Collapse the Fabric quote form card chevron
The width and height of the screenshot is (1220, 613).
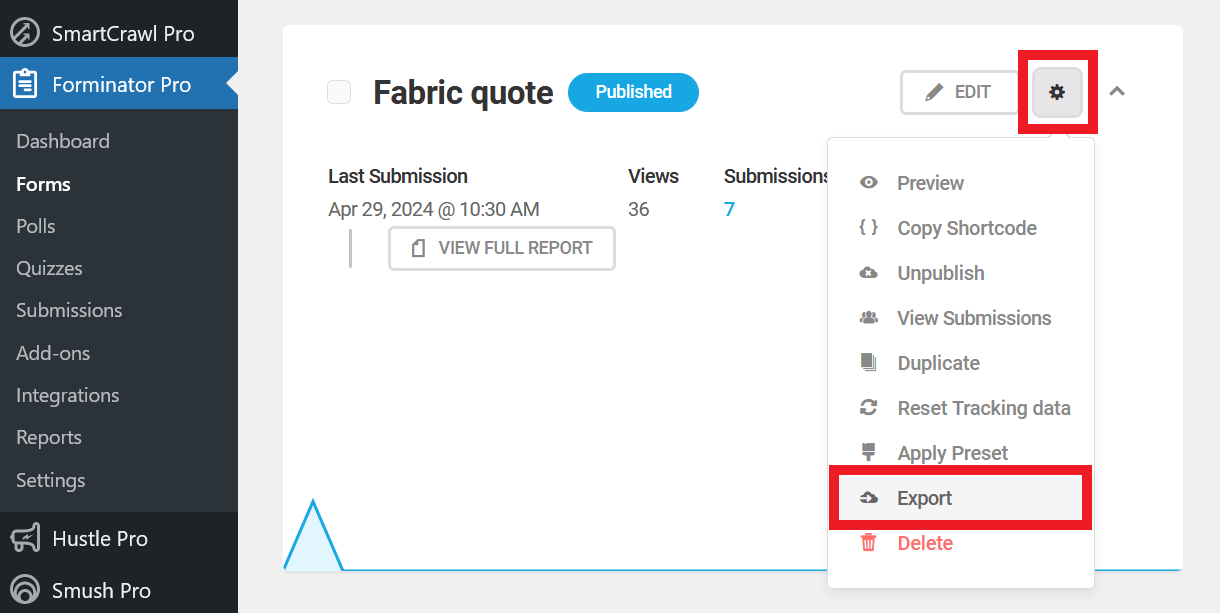(x=1117, y=92)
